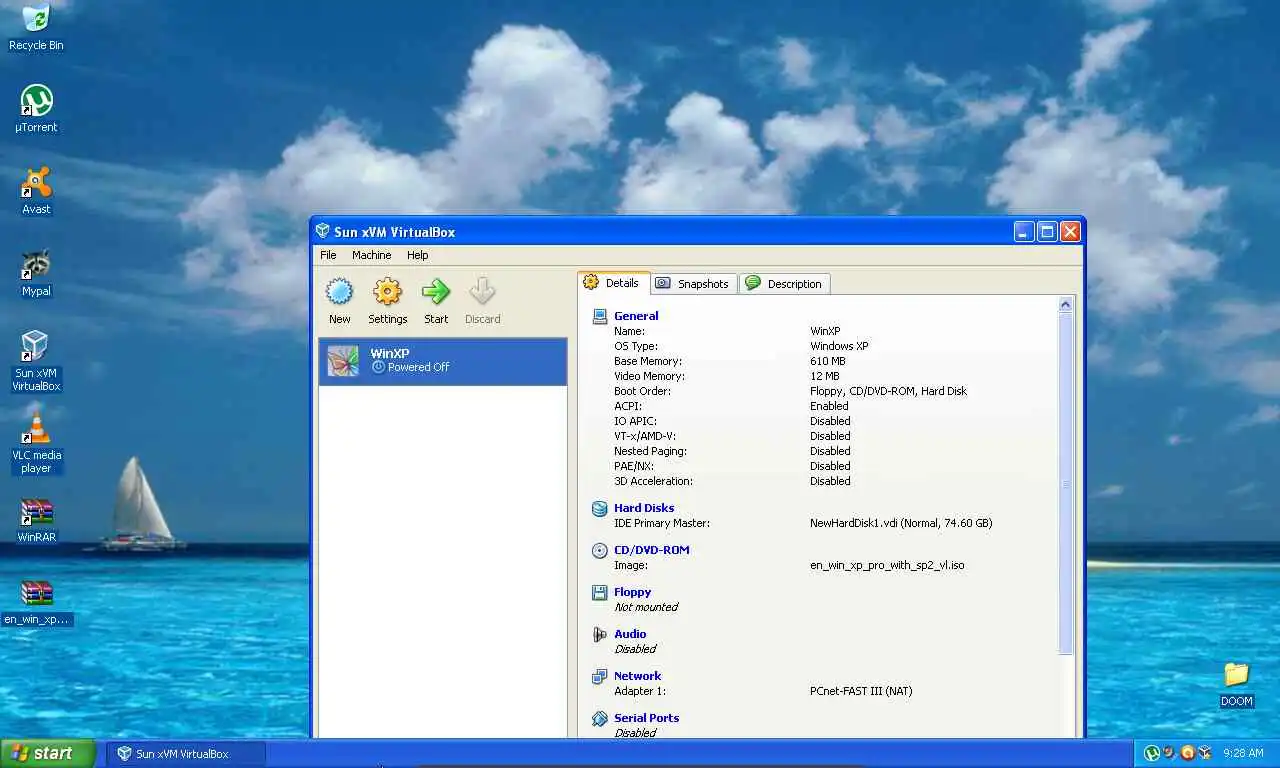Select the Sun xVM VirtualBox desktop icon
The height and width of the screenshot is (768, 1280).
coord(36,361)
